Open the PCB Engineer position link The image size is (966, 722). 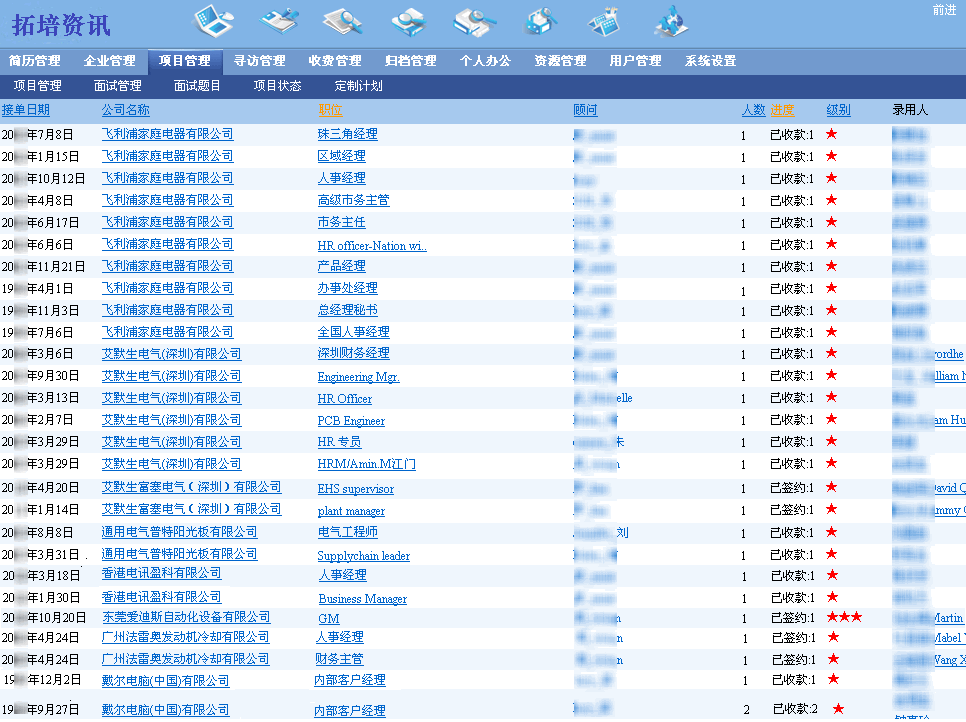tap(351, 421)
